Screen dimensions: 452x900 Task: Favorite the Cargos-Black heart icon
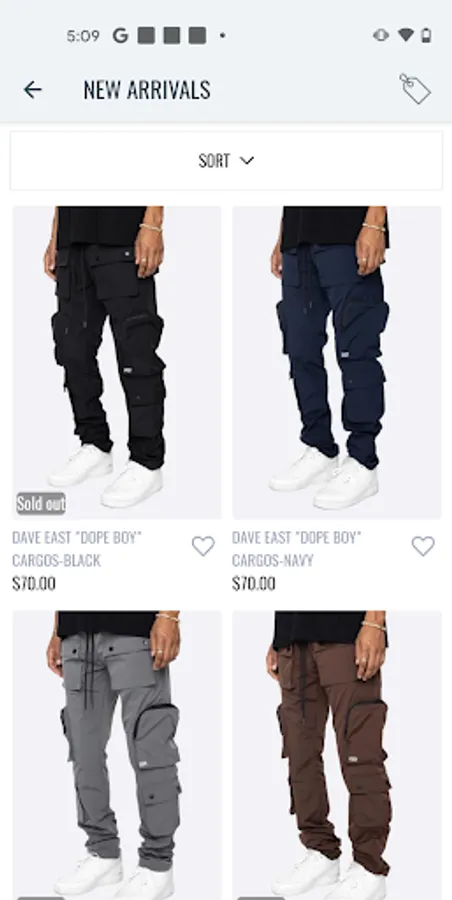pyautogui.click(x=203, y=546)
